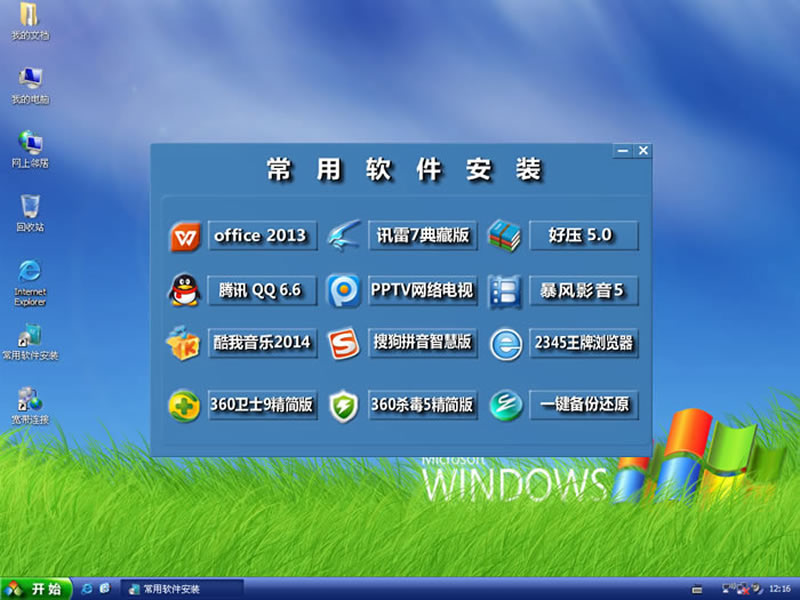Install PPTV网络电视
Viewport: 800px width, 600px height.
click(x=422, y=290)
